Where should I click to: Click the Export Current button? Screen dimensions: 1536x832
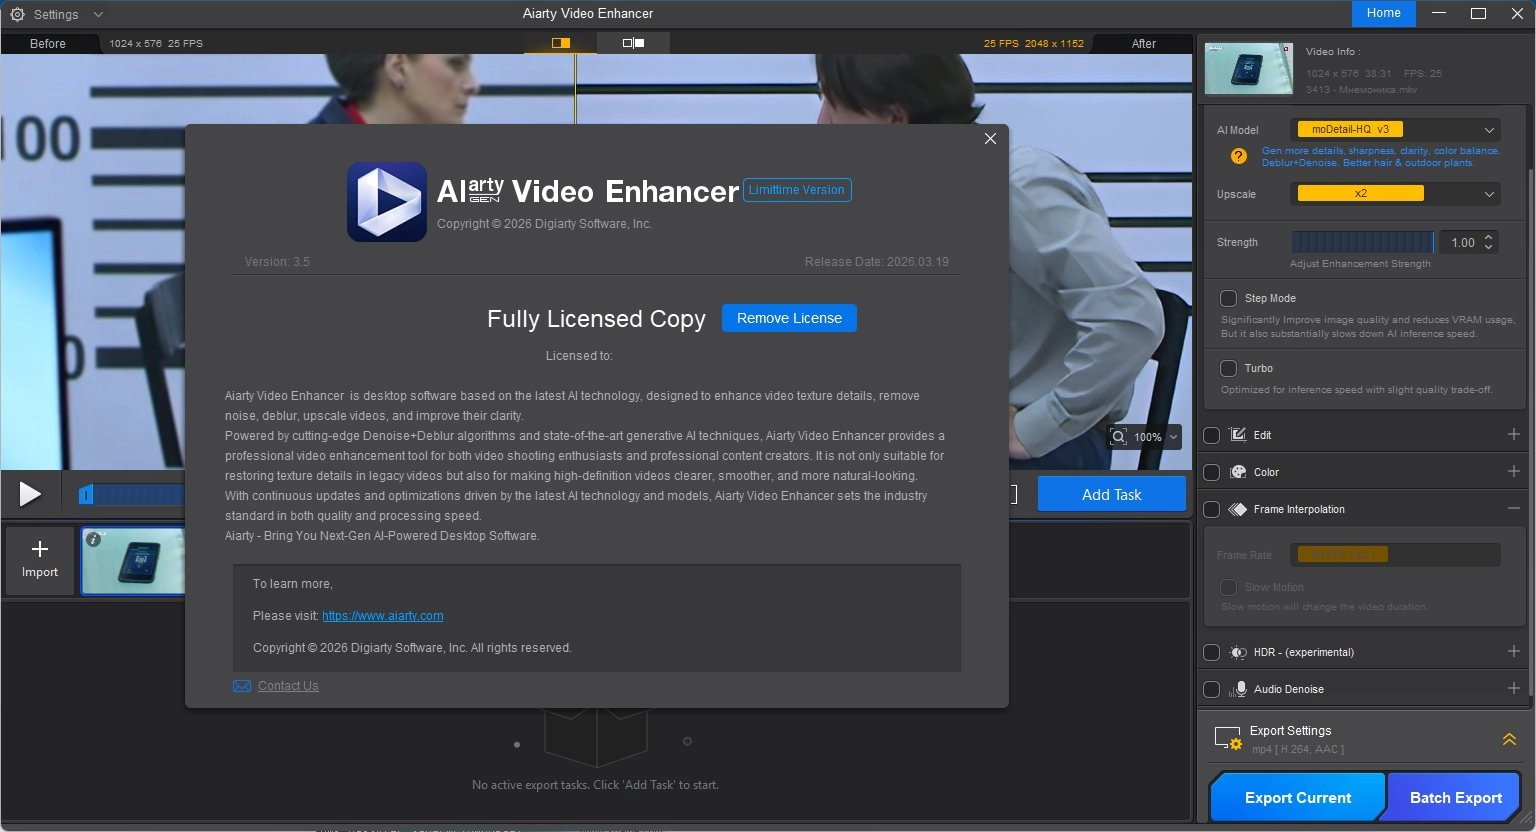pos(1297,797)
